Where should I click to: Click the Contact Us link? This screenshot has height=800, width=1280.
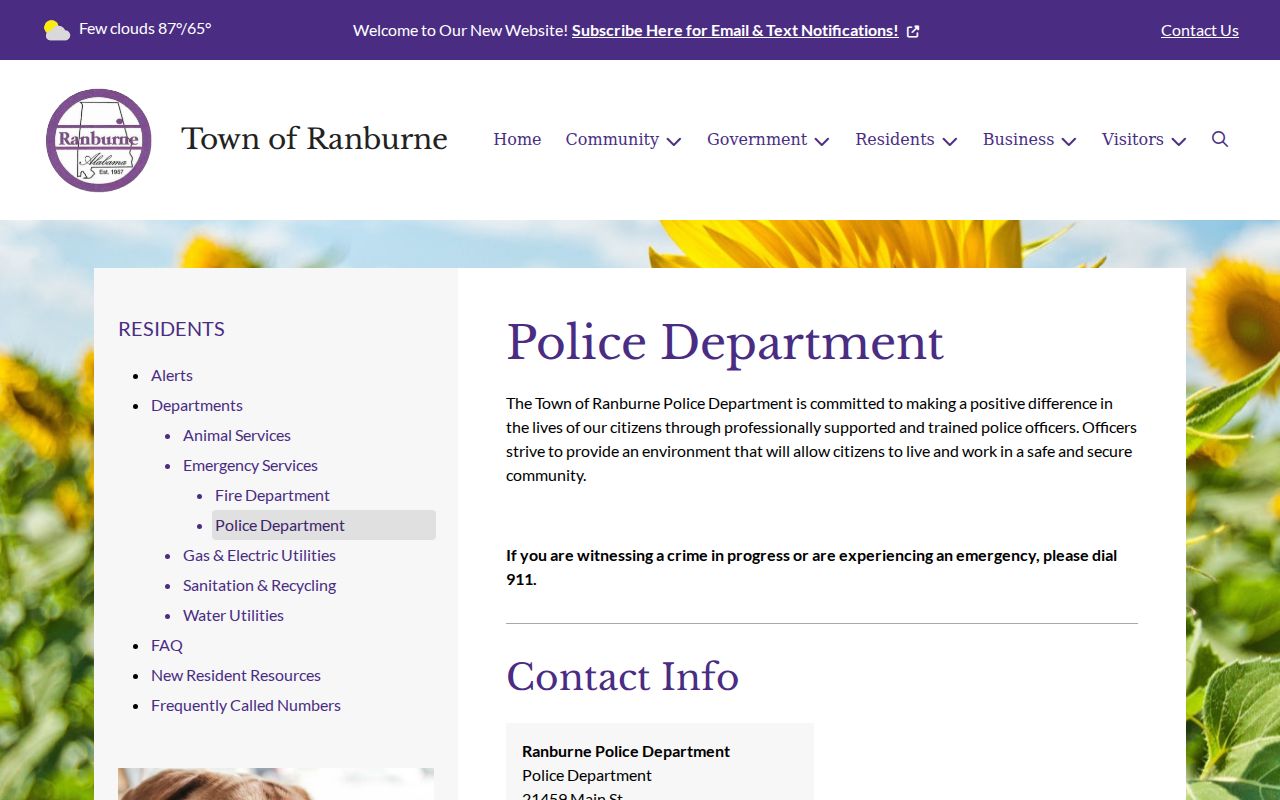[x=1200, y=30]
